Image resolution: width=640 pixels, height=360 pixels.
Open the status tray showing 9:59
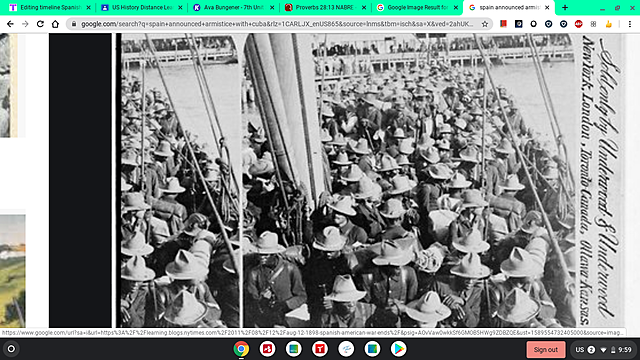click(603, 349)
